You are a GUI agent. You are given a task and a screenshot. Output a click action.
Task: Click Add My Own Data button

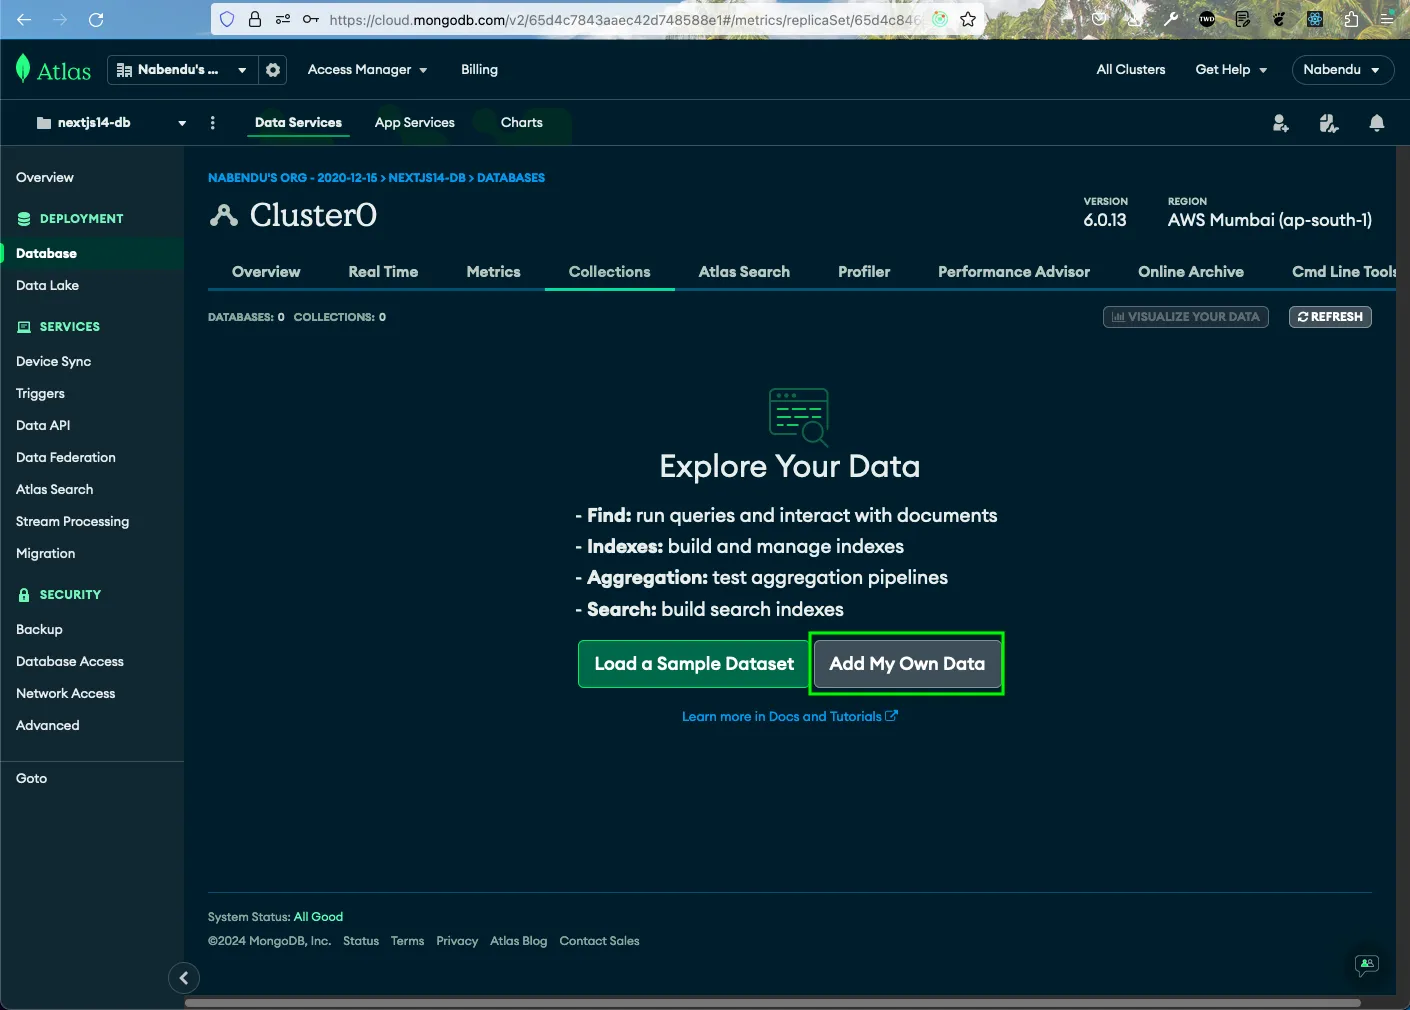907,664
